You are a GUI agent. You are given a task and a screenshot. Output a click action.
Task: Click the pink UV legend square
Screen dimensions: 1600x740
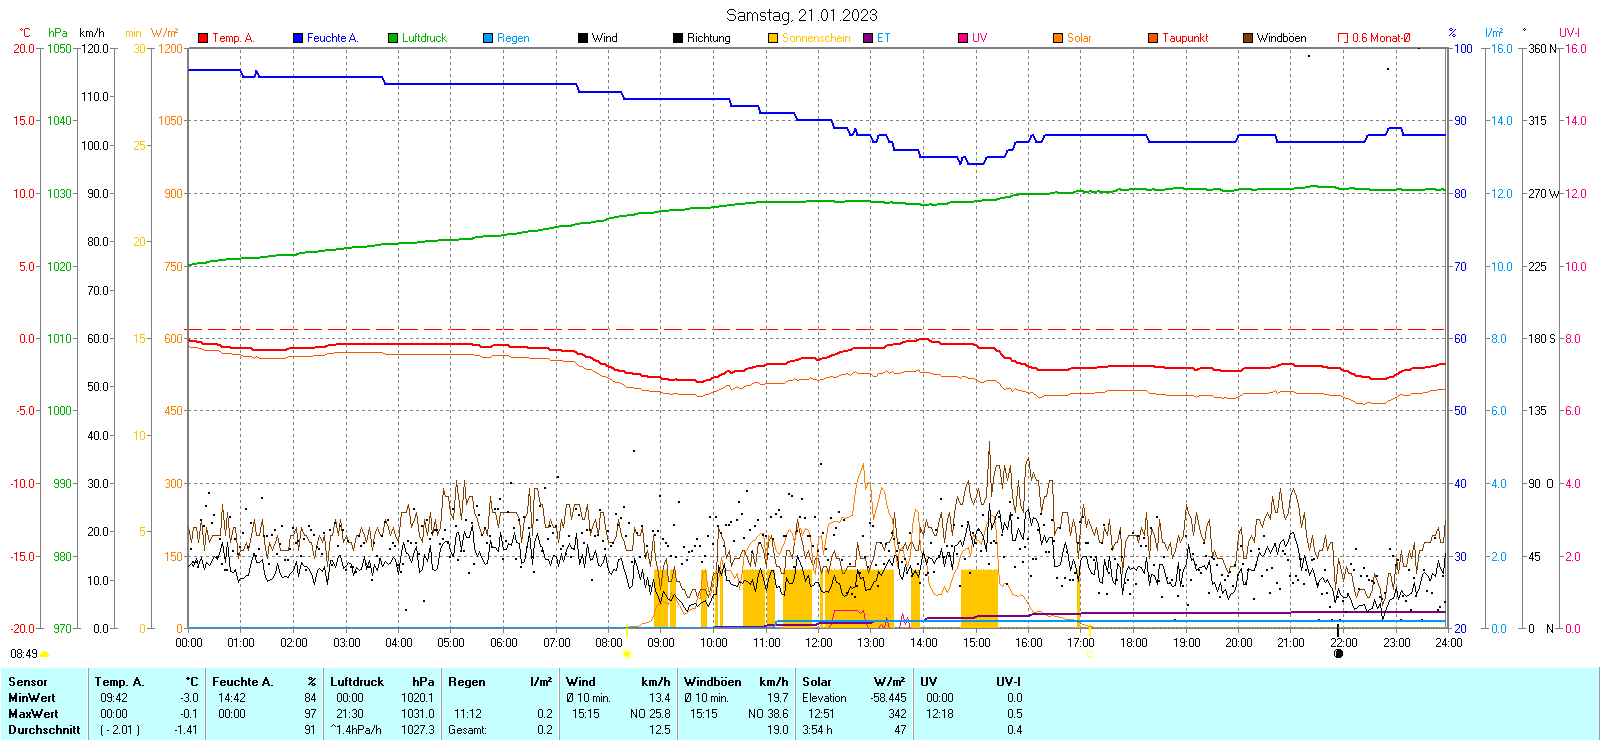click(x=963, y=38)
